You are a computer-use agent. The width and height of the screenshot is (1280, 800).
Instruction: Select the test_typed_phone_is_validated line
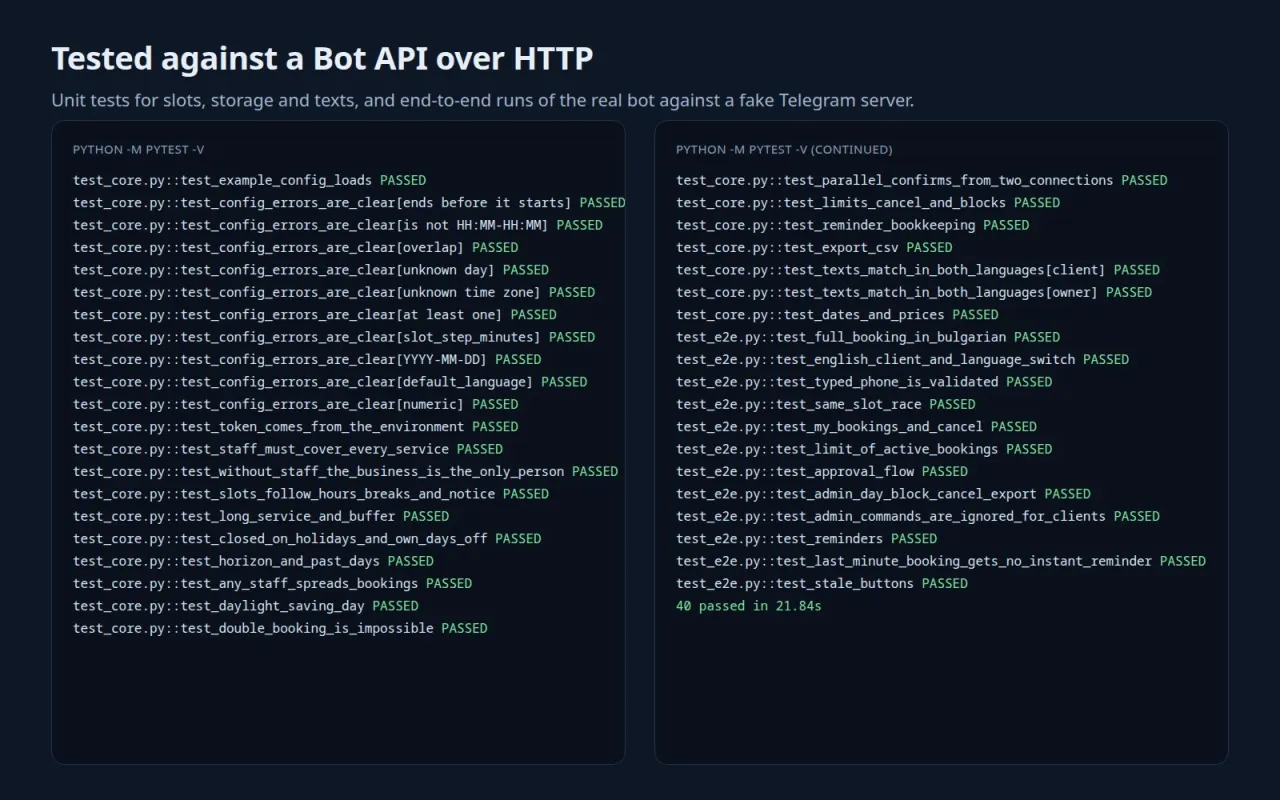[x=864, y=382]
